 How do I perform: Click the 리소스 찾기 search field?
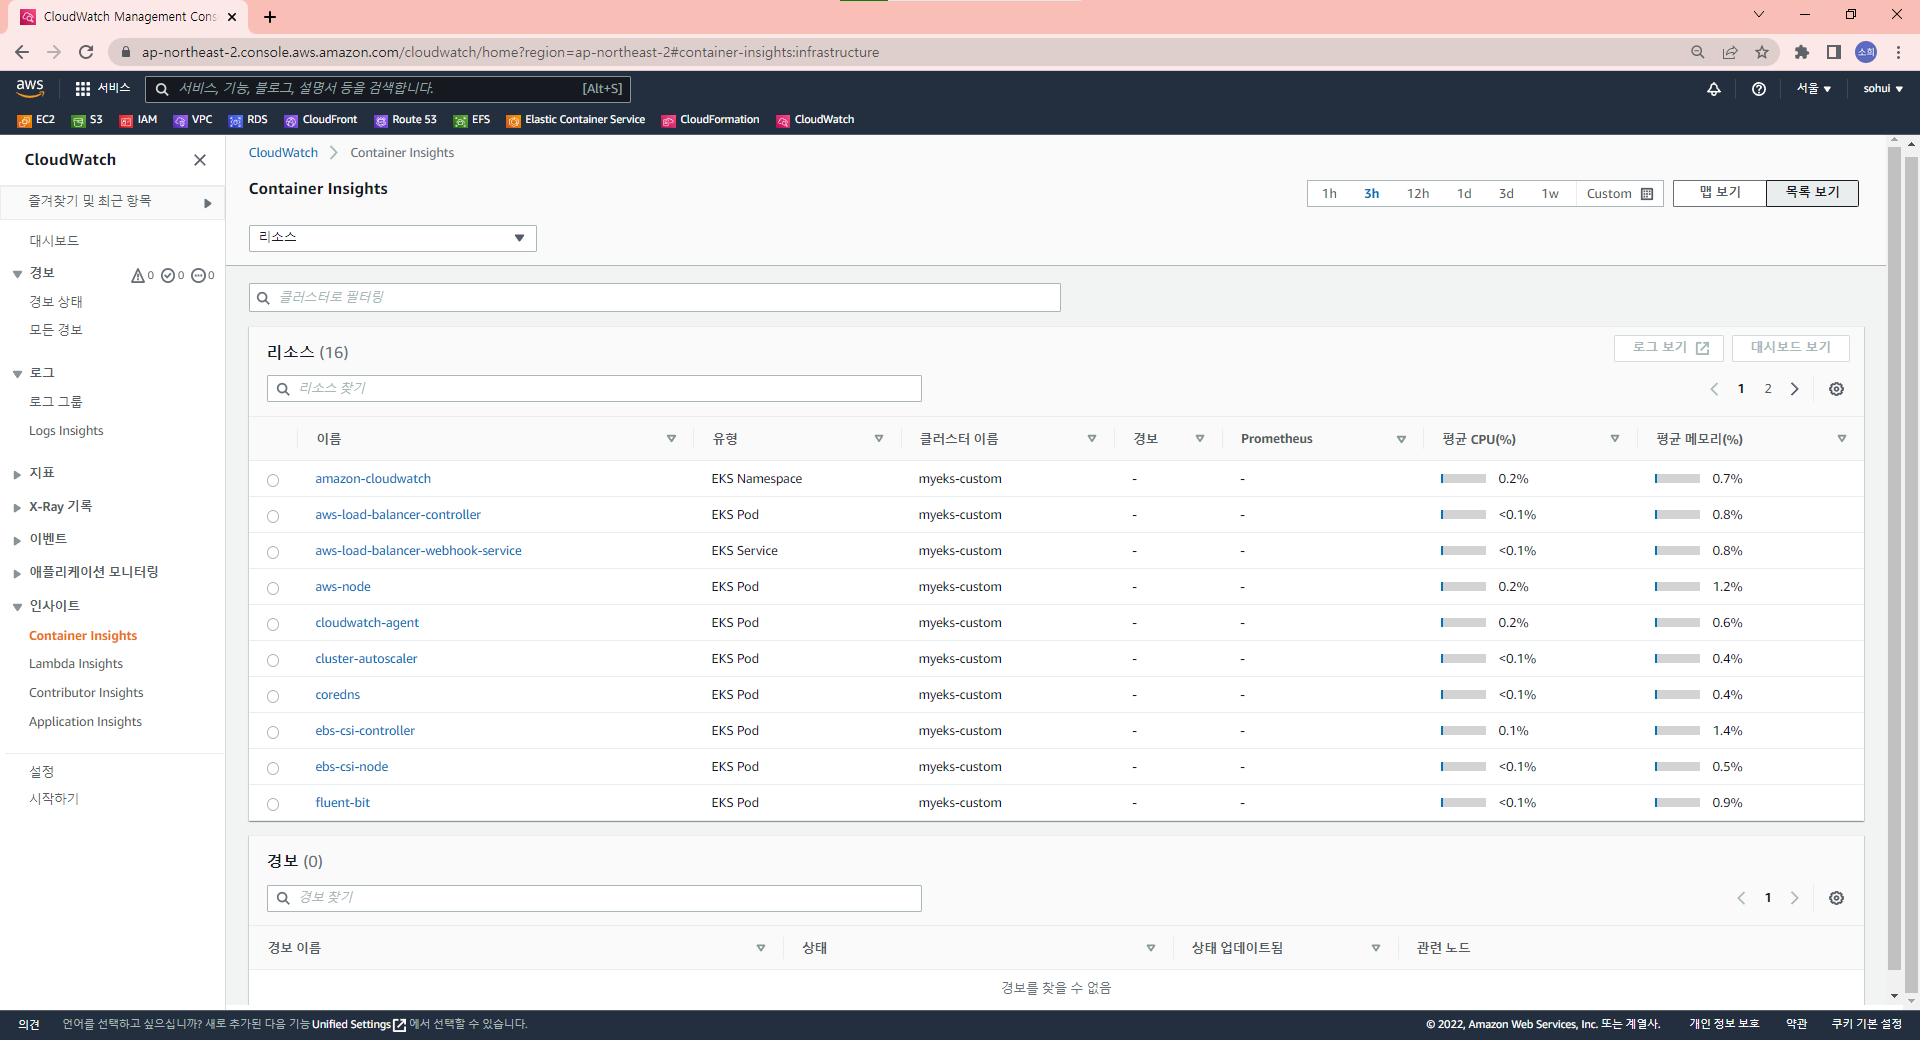click(594, 389)
